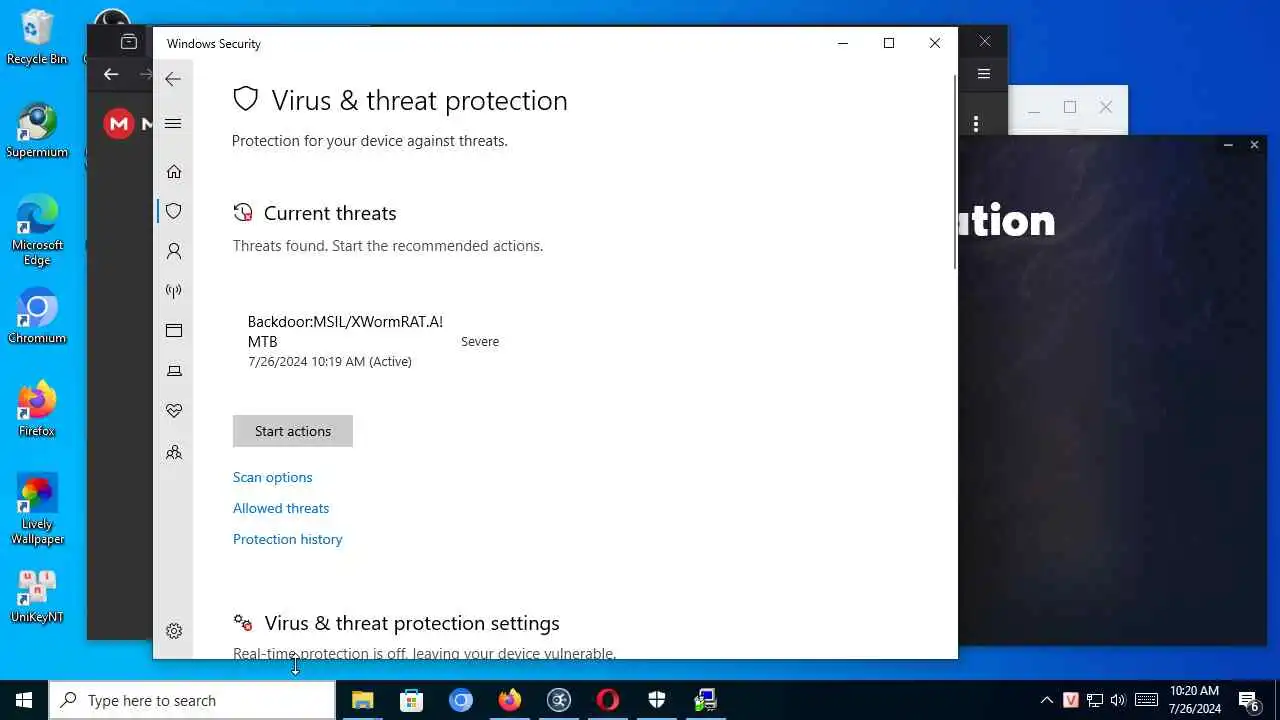Click Current threats heading
1280x720 pixels.
330,213
